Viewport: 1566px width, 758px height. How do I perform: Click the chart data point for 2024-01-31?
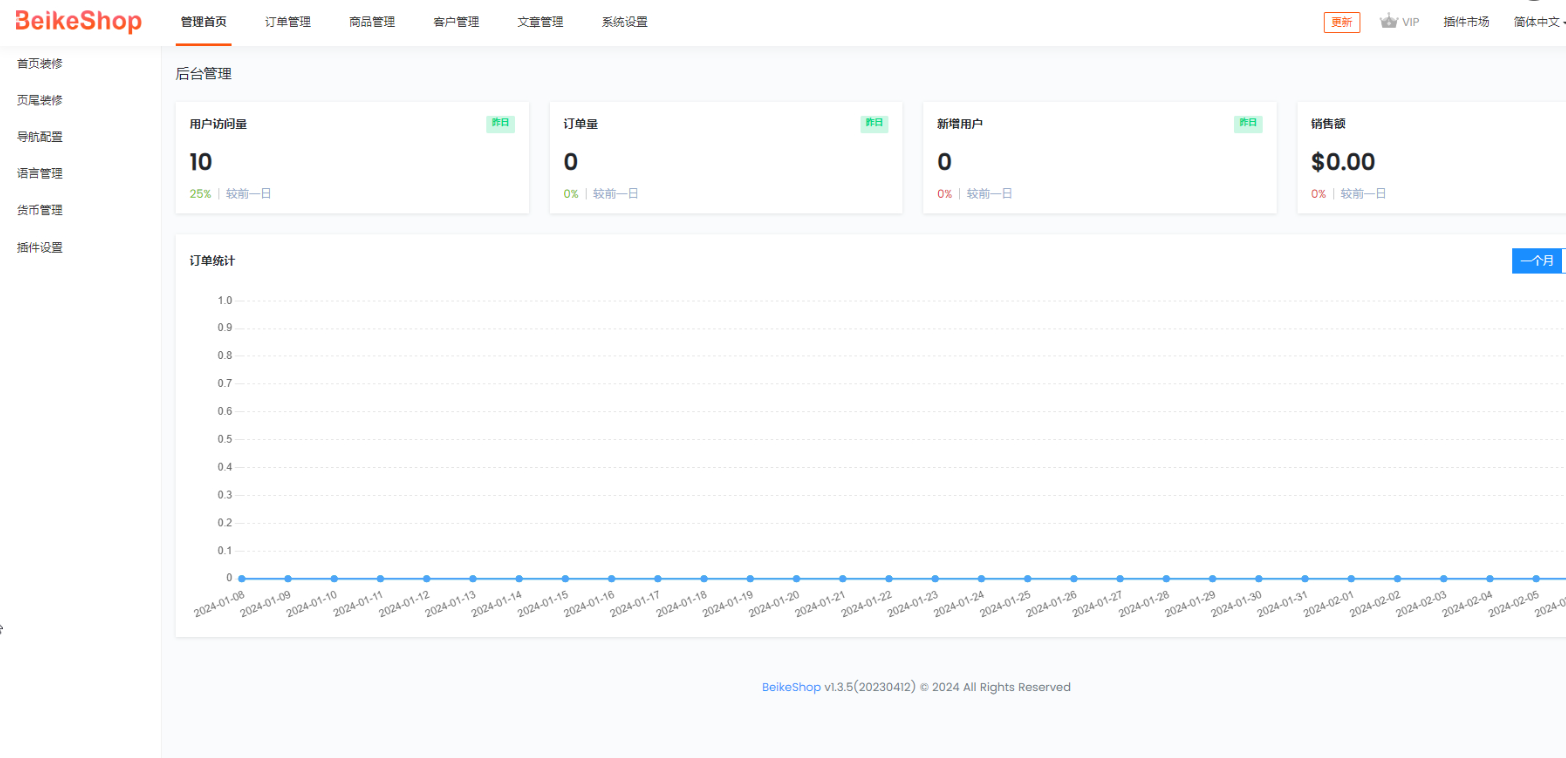point(1305,578)
